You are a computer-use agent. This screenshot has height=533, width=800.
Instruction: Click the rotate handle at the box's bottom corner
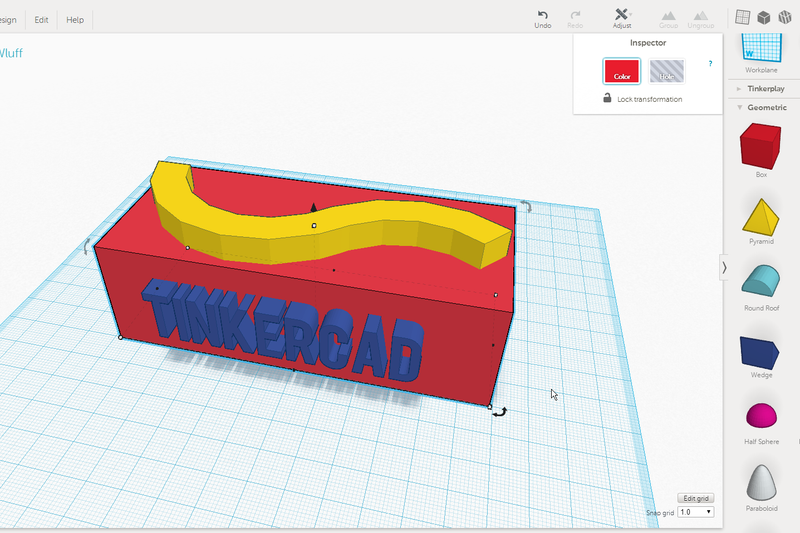point(499,412)
